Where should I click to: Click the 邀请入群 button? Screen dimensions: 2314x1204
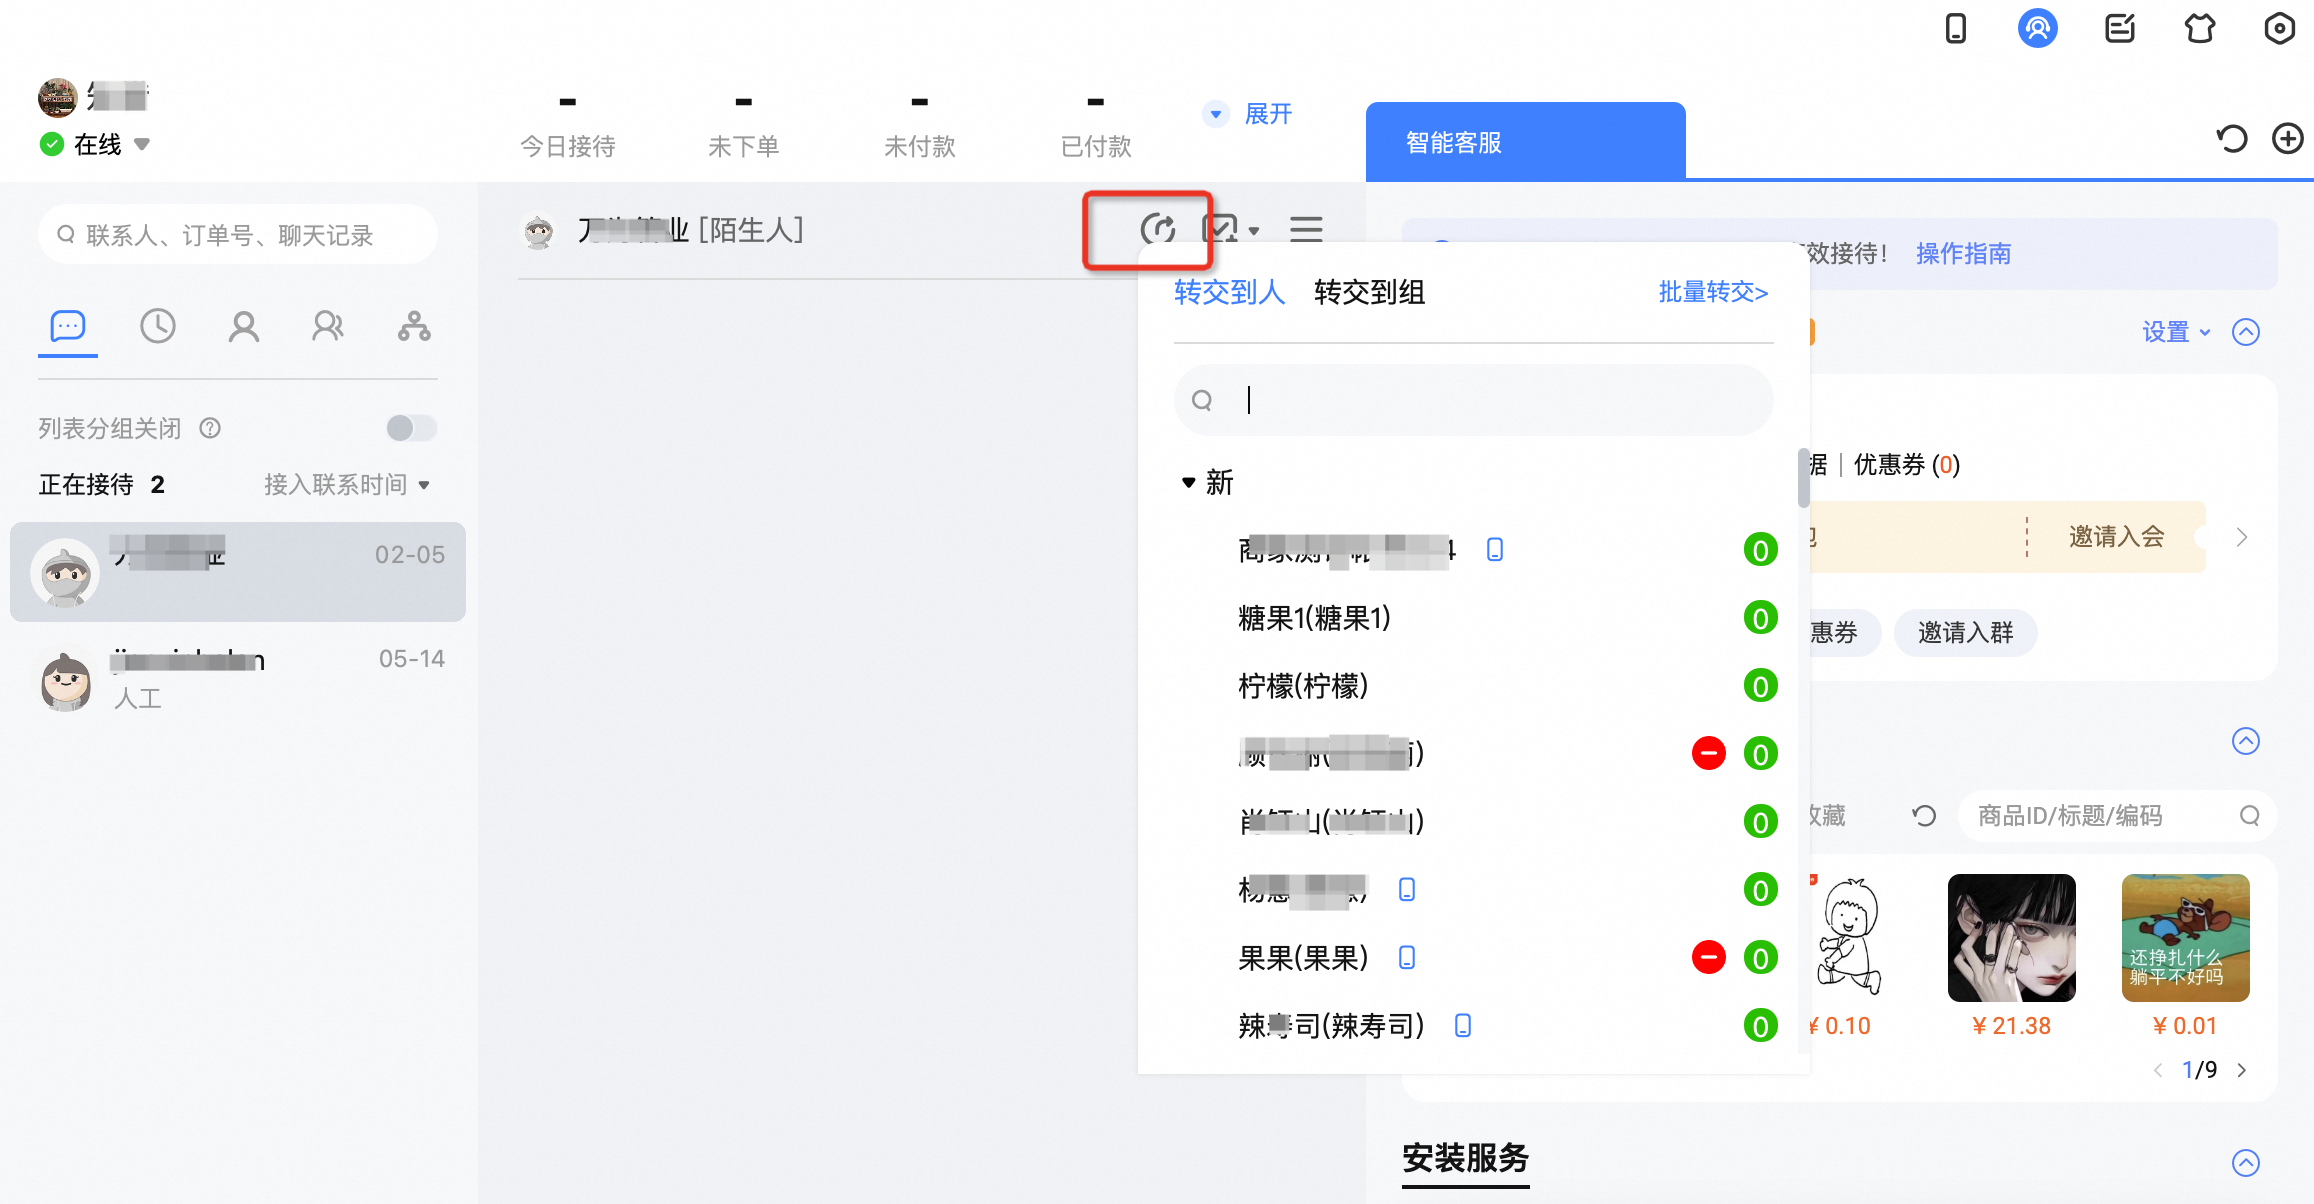click(x=1965, y=633)
